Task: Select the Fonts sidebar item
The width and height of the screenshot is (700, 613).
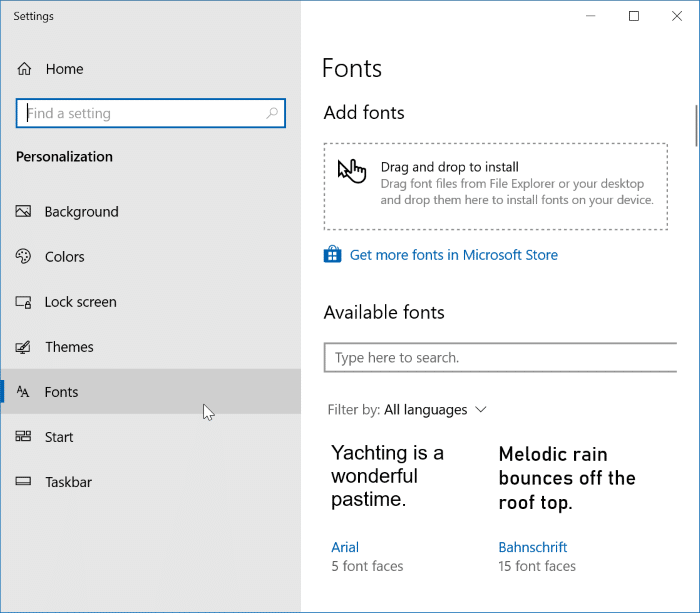Action: click(x=150, y=392)
